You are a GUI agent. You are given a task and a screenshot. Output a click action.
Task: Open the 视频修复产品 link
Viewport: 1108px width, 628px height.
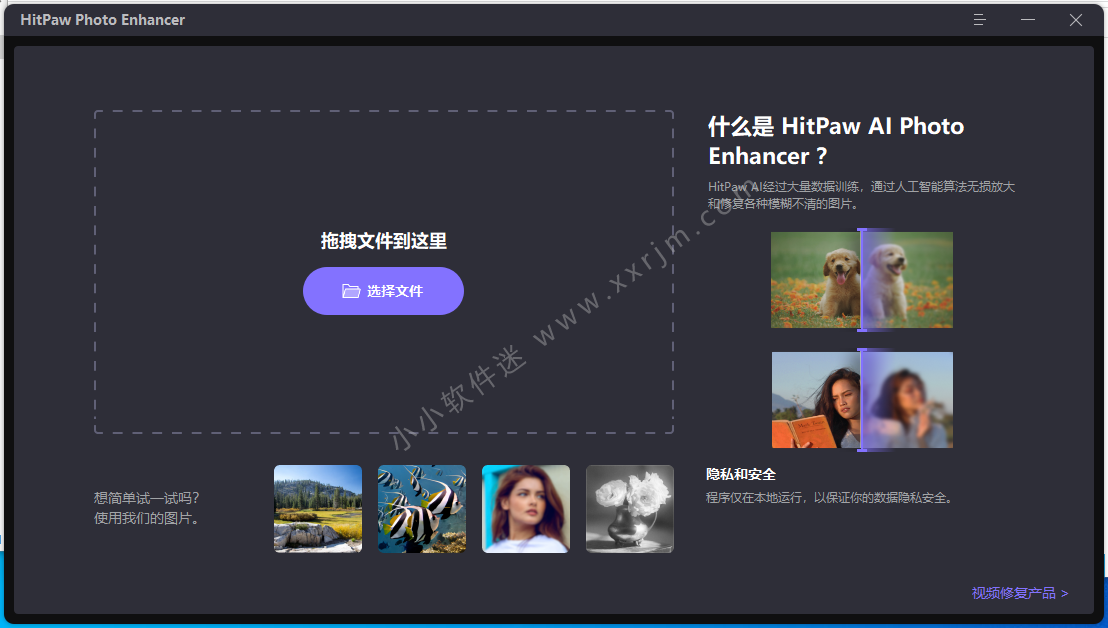tap(1020, 593)
